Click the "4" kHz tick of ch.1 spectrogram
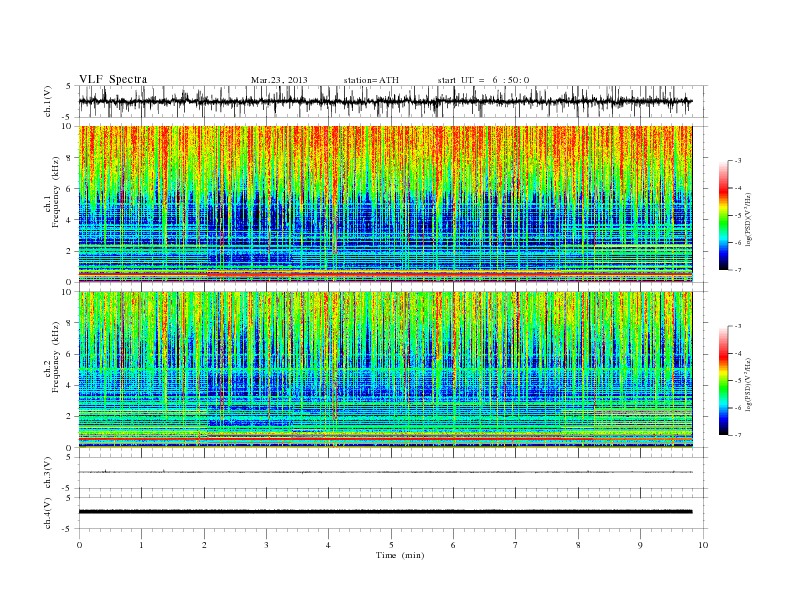 tap(70, 220)
